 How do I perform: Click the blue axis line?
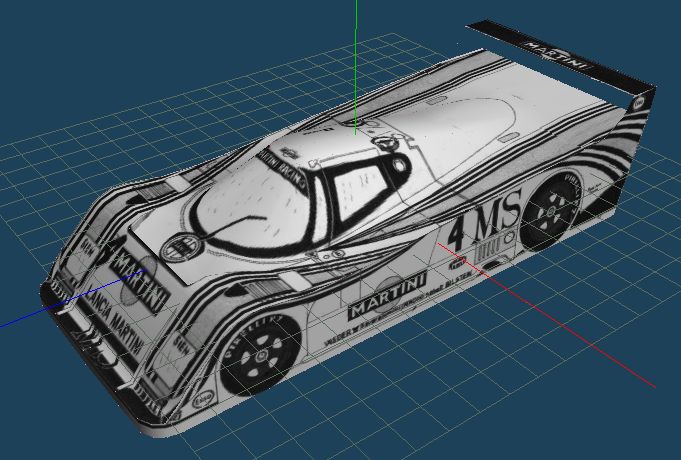[72, 298]
